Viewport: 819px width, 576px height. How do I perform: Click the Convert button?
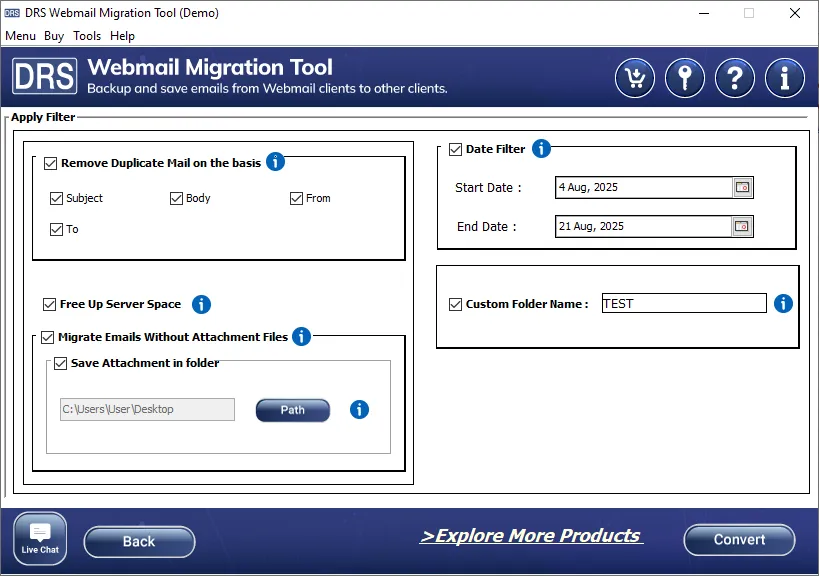[x=739, y=539]
